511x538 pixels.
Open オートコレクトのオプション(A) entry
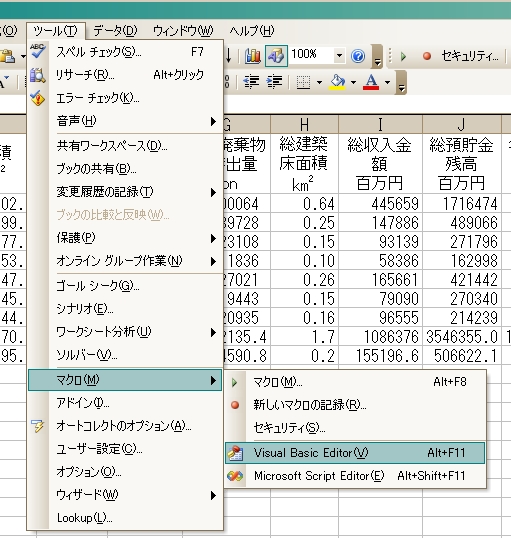tap(125, 426)
